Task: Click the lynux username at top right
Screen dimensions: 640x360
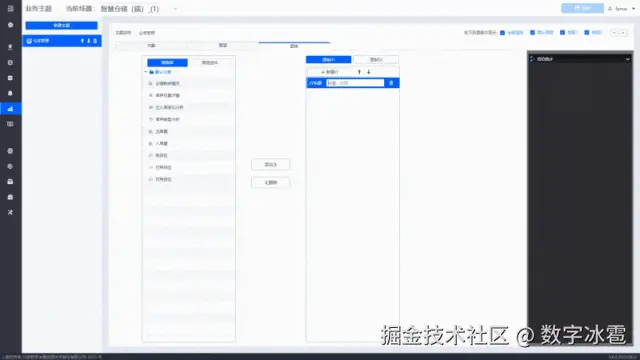Action: point(621,8)
